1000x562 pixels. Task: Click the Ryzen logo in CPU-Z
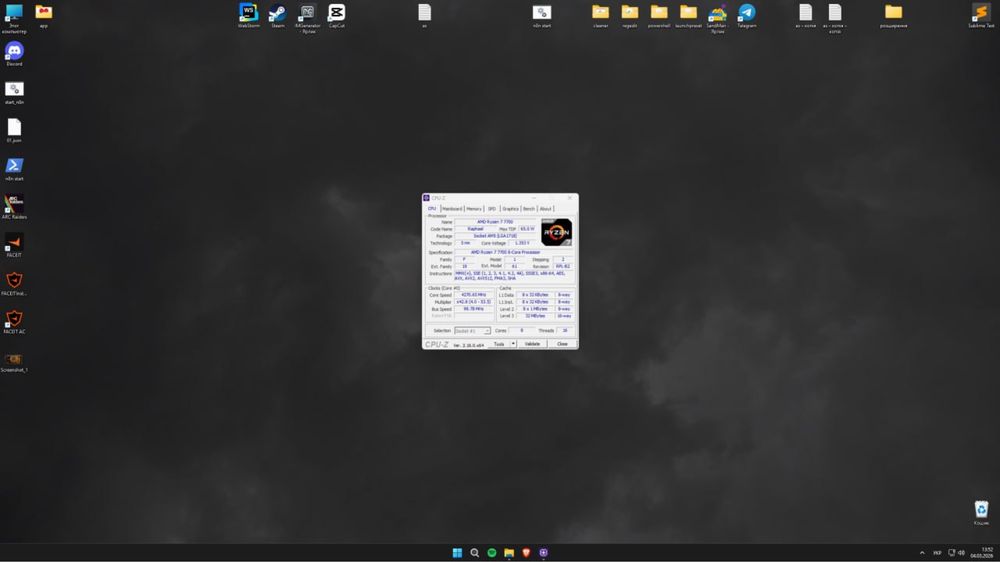point(556,232)
